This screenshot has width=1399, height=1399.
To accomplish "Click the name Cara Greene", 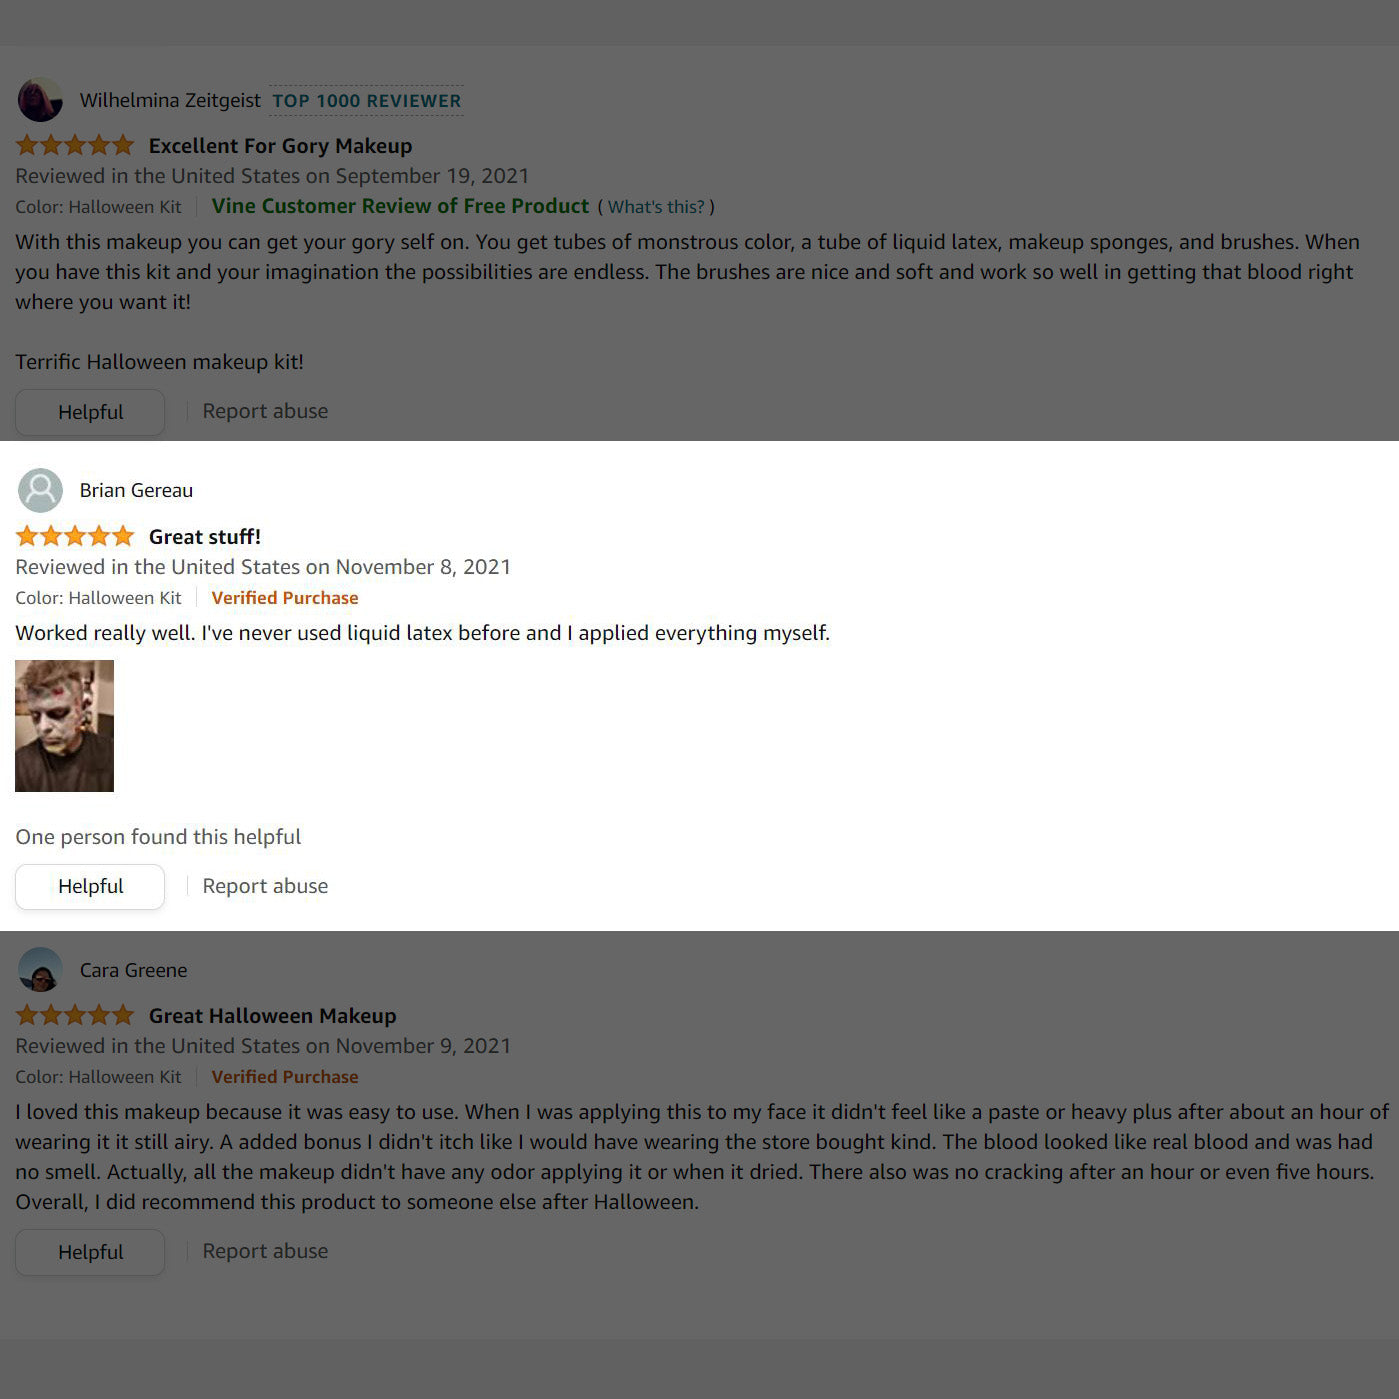I will tap(133, 970).
